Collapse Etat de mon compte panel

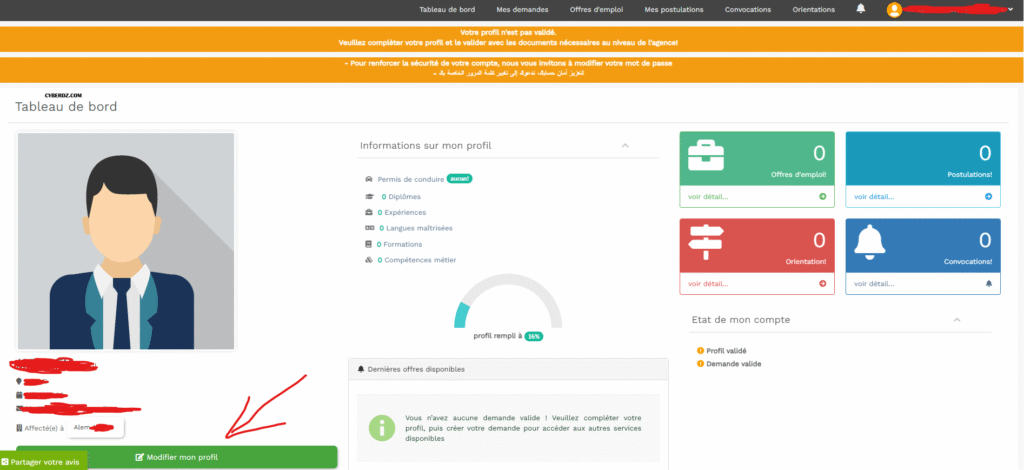tap(957, 320)
